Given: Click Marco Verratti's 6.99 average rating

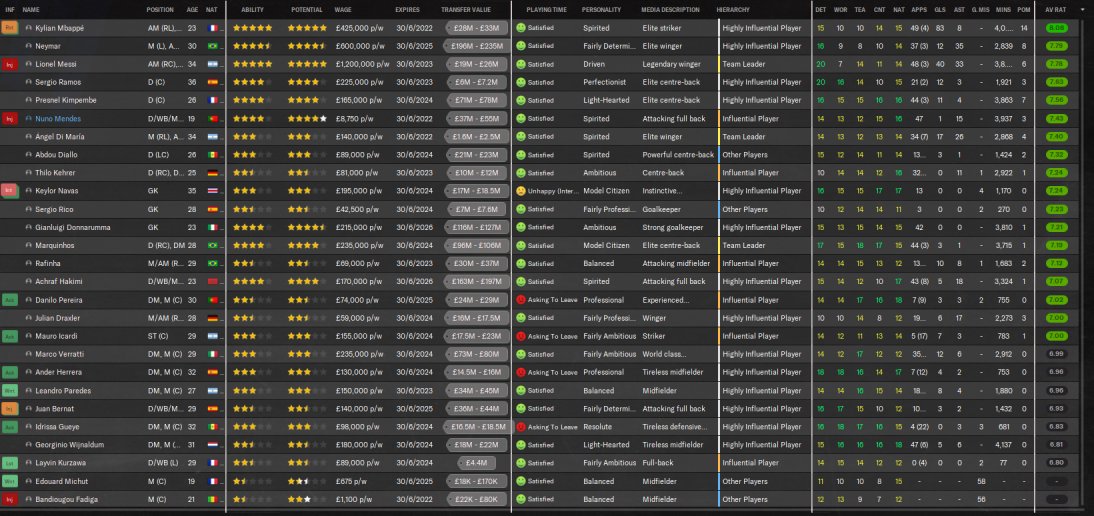Looking at the screenshot, I should (1056, 354).
